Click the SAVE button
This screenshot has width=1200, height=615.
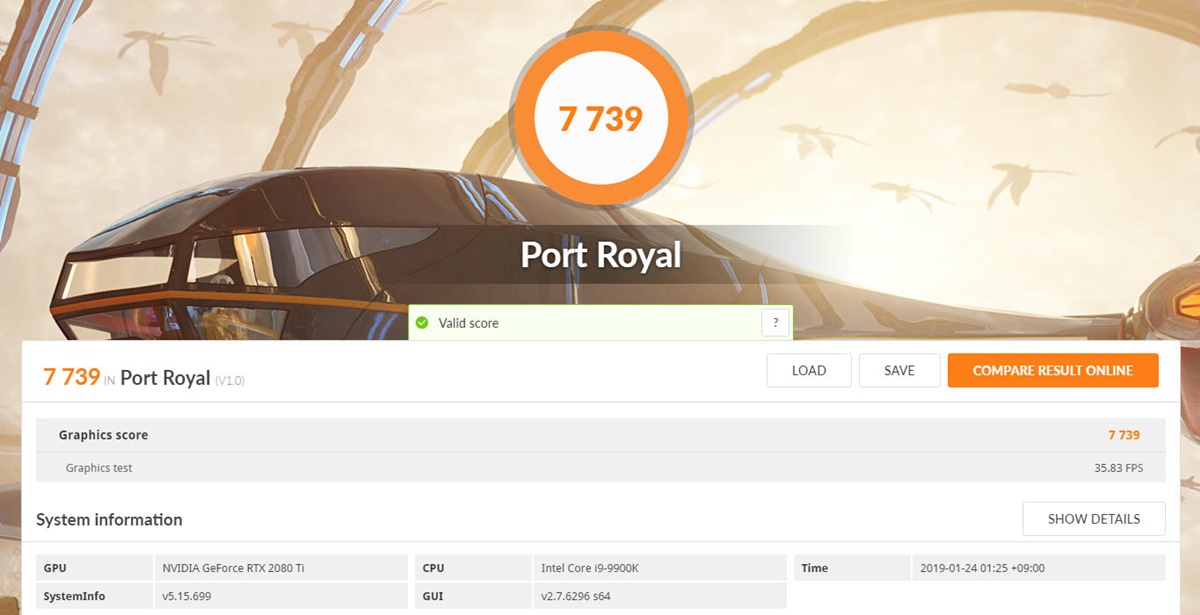click(x=900, y=370)
